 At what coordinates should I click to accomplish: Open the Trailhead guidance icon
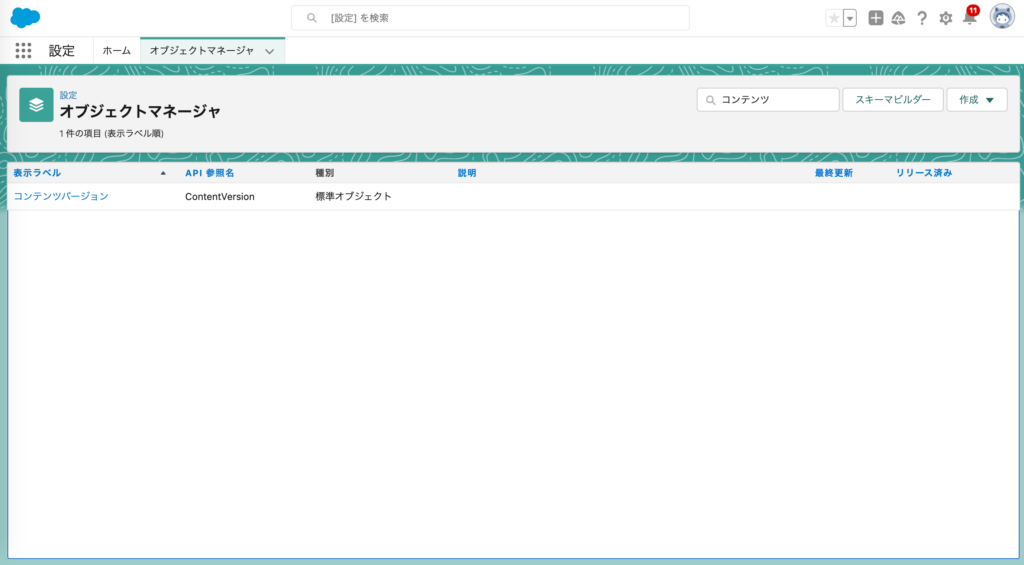pyautogui.click(x=898, y=18)
